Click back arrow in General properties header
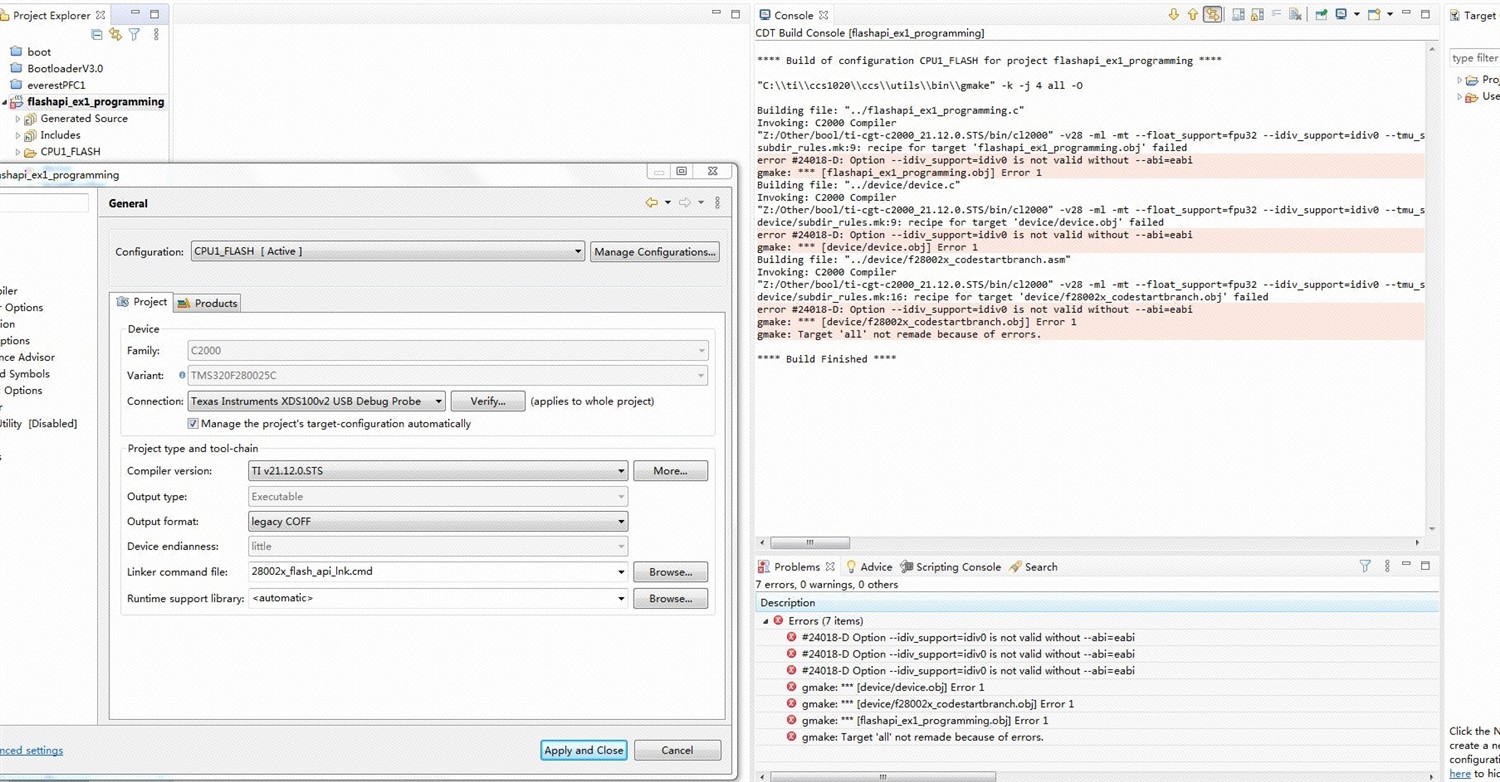Screen dimensions: 1500x782 click(652, 203)
